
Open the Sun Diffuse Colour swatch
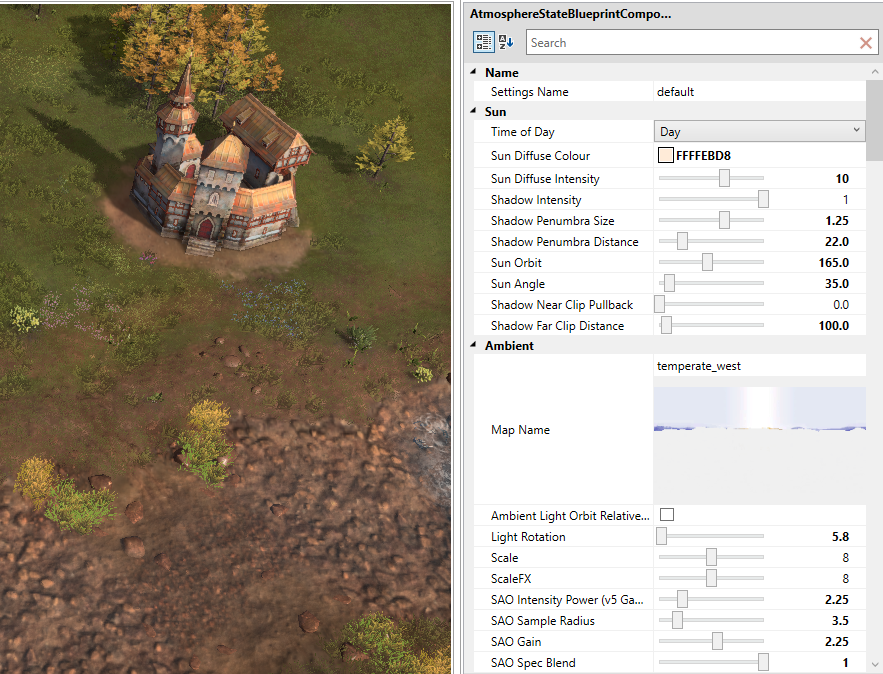(666, 155)
